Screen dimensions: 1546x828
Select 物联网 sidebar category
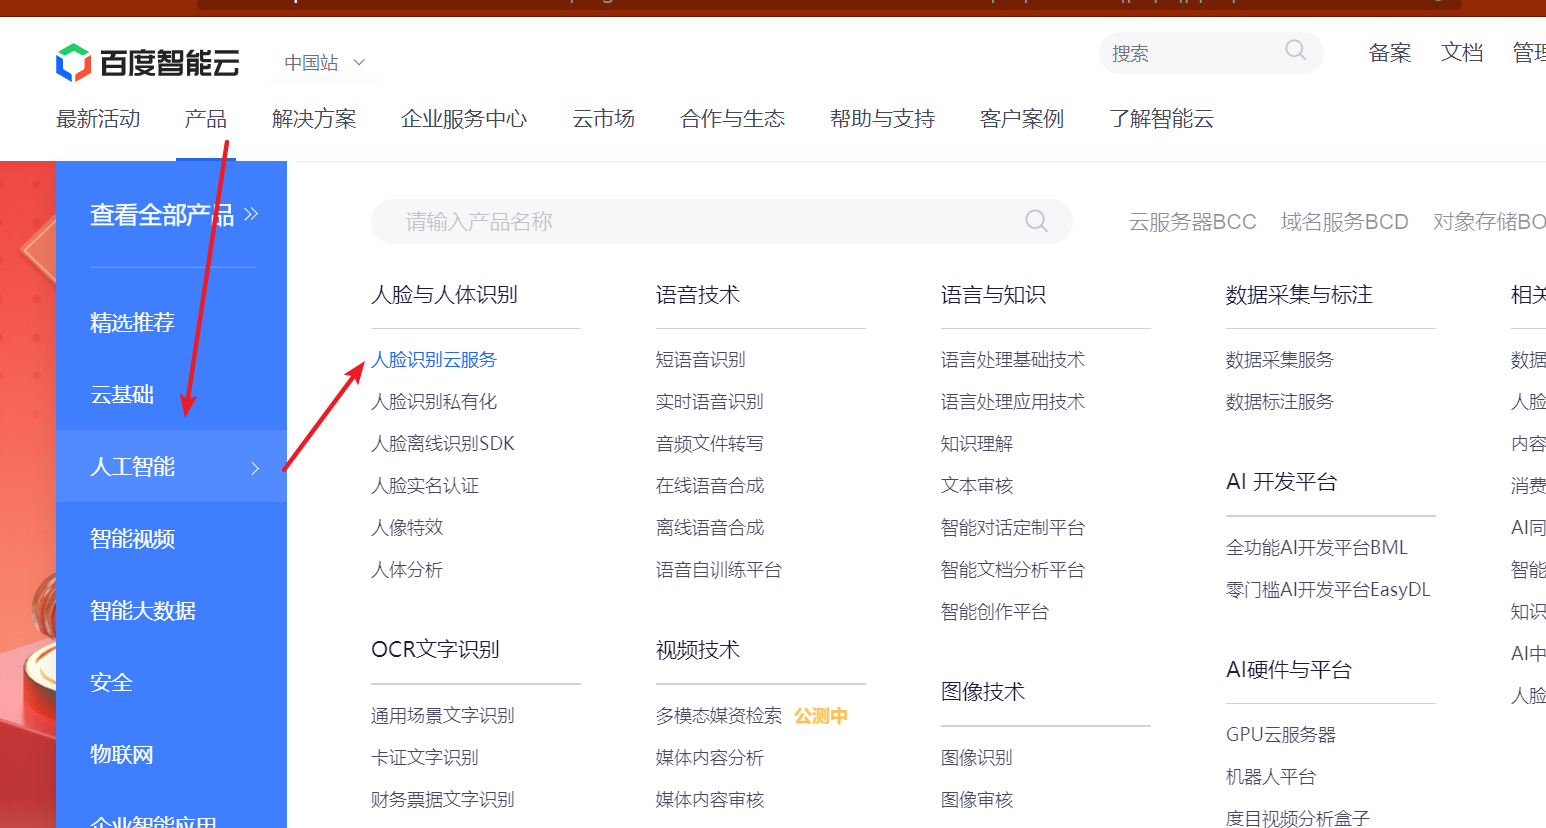(122, 755)
